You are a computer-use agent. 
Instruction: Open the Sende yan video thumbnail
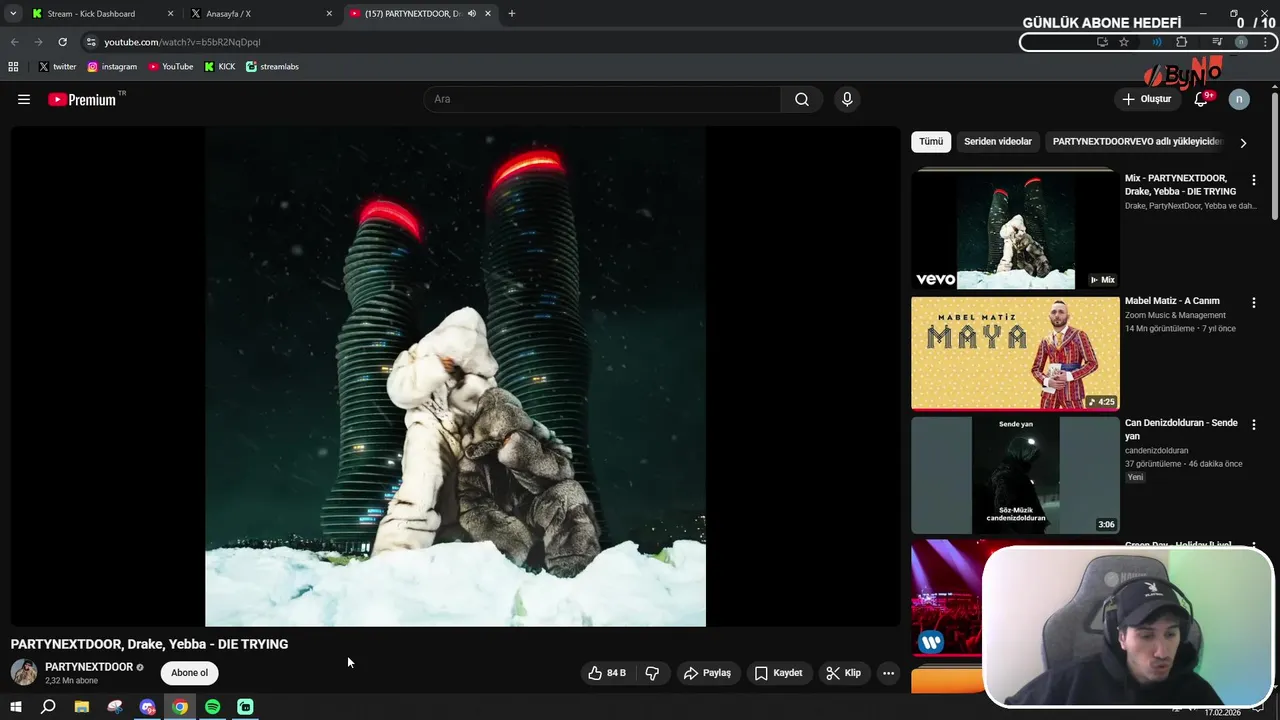point(1015,475)
